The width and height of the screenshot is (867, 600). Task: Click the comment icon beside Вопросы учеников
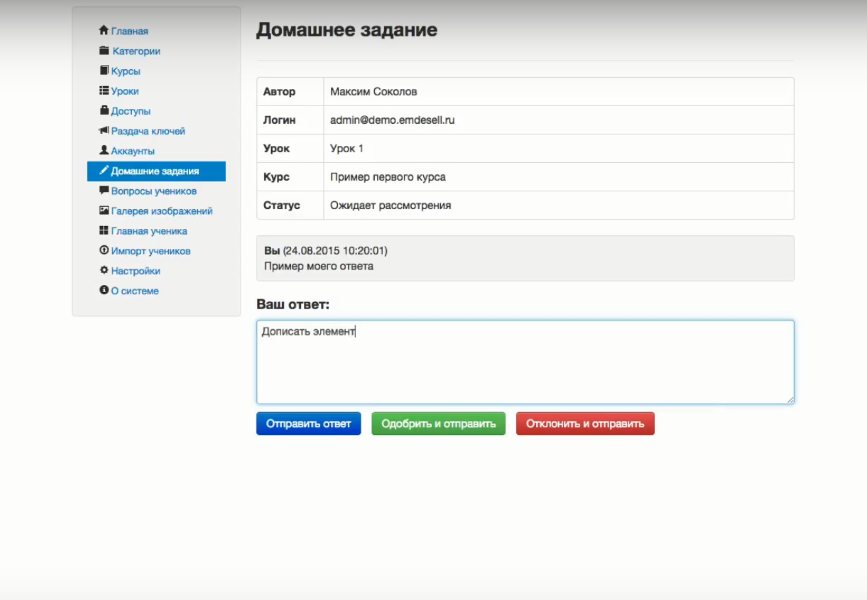pos(104,191)
